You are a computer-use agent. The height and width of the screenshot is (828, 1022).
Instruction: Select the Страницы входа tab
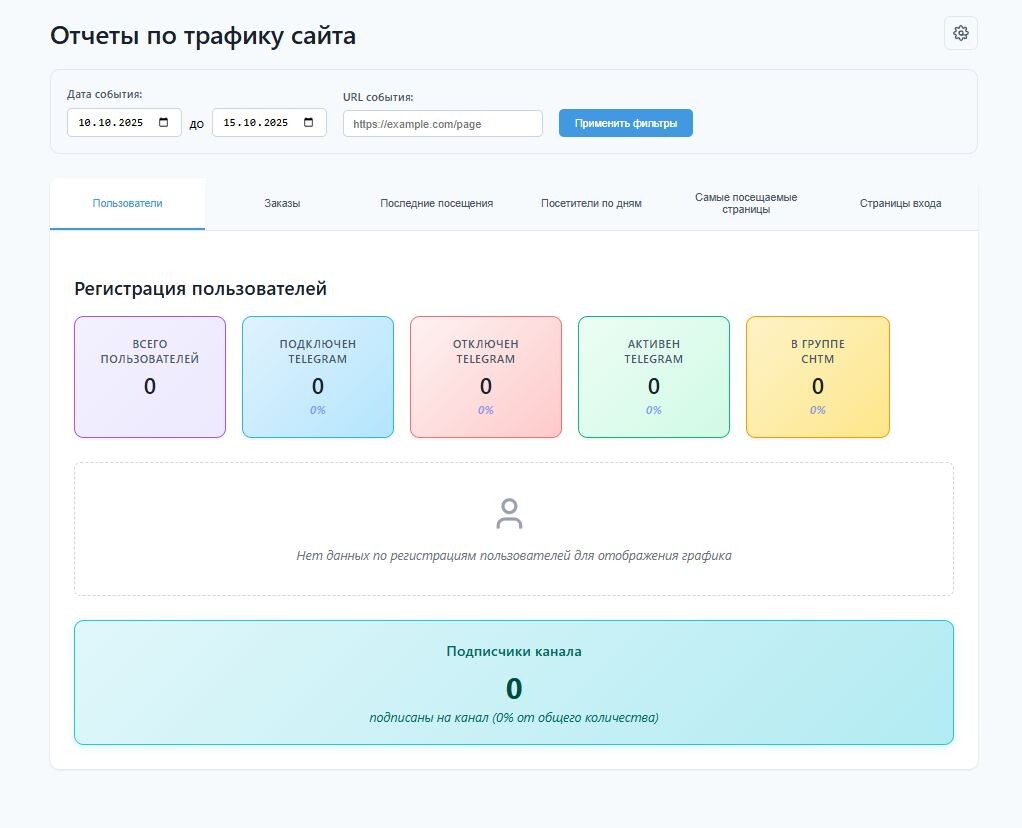click(900, 204)
